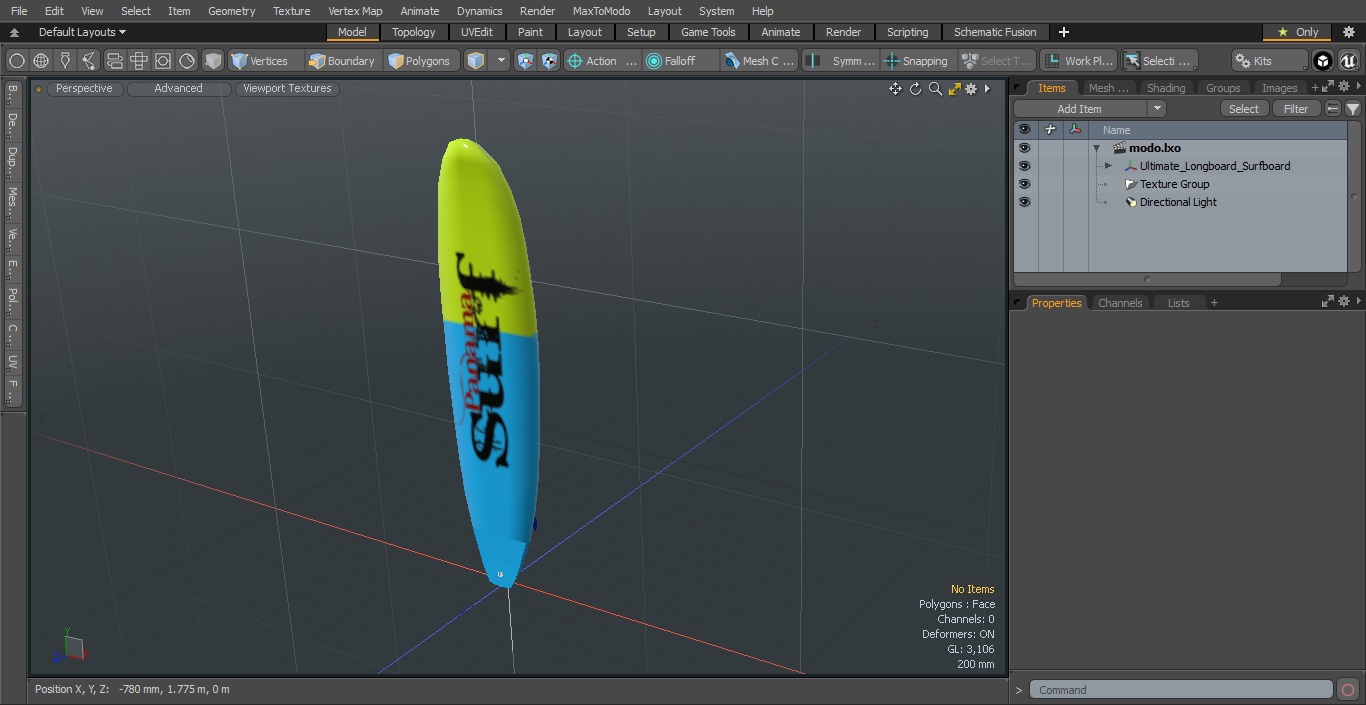Click the Name column header
Image resolution: width=1366 pixels, height=705 pixels.
1117,130
